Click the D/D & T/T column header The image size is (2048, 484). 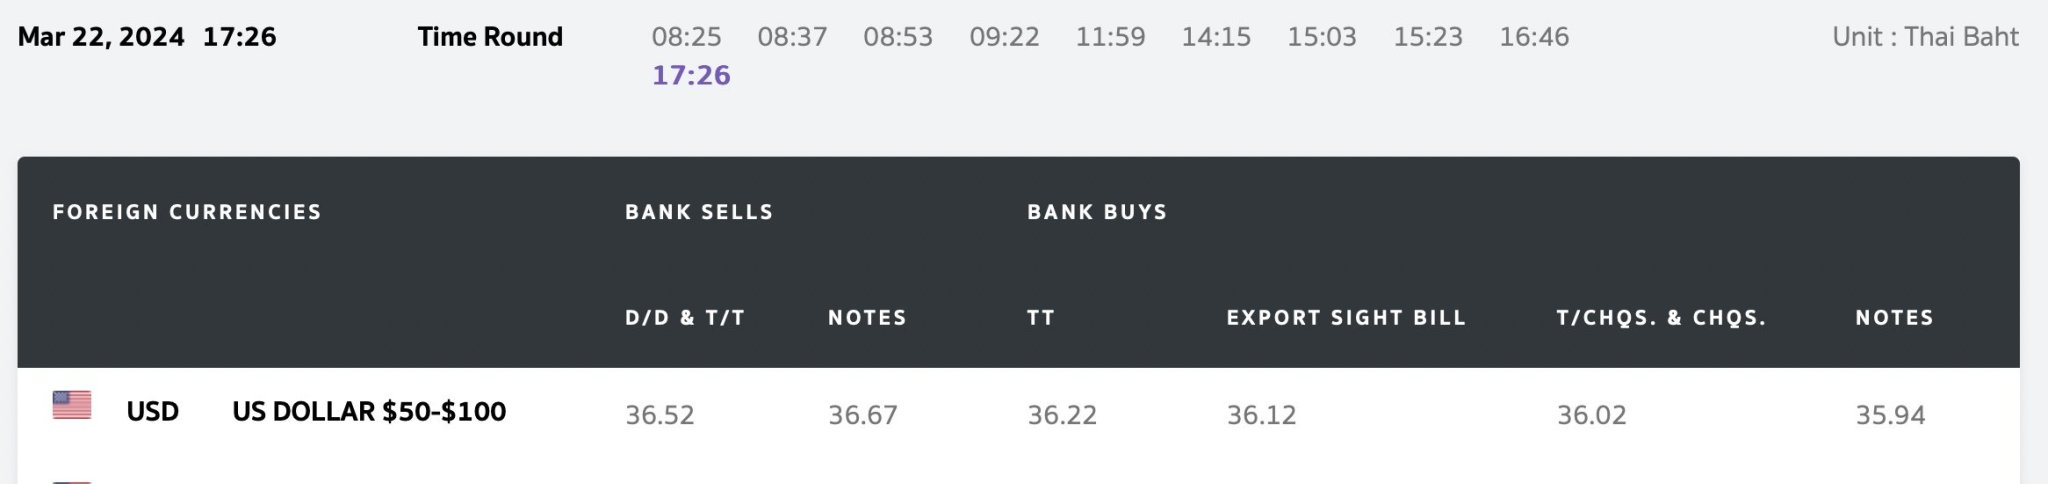685,318
